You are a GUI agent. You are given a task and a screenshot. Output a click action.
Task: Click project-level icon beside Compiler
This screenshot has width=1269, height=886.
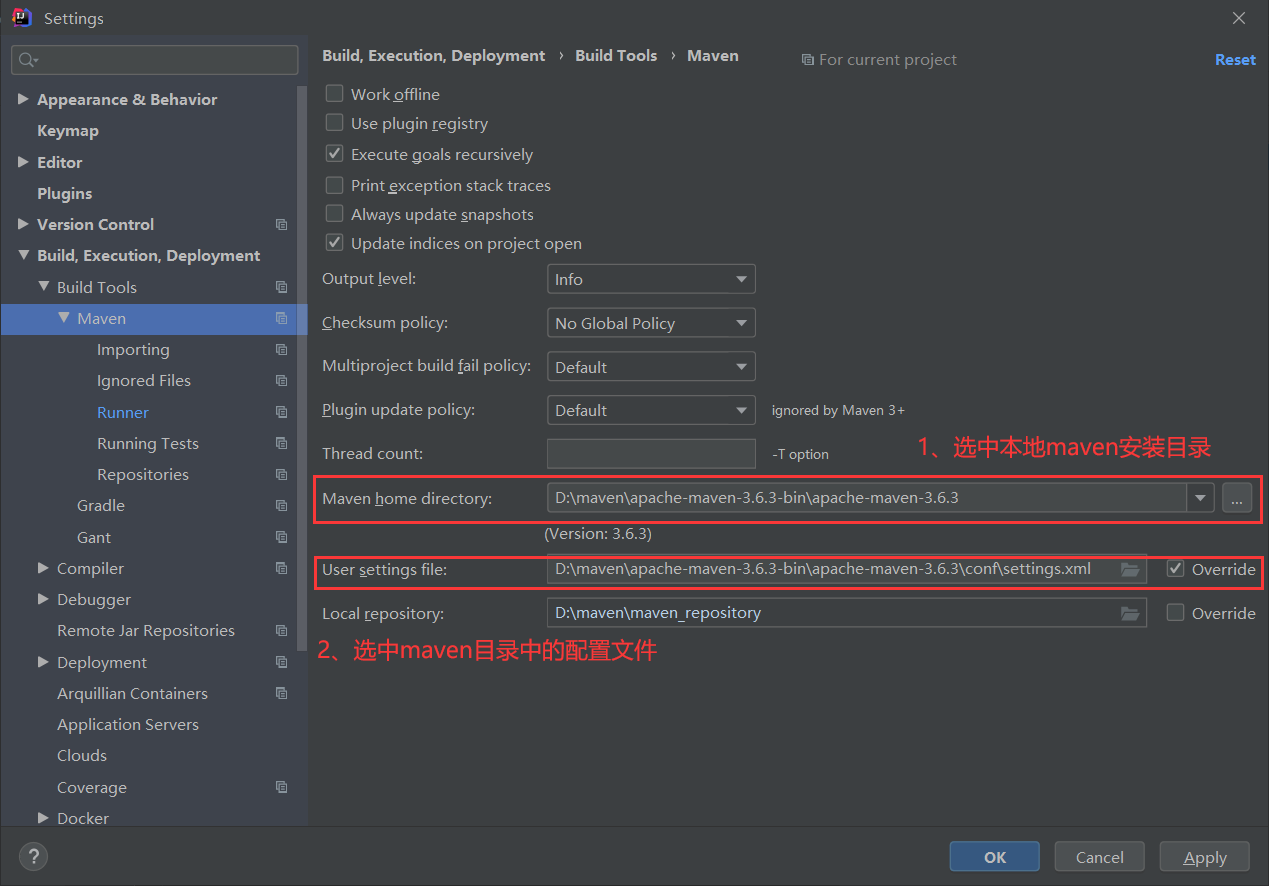click(281, 568)
